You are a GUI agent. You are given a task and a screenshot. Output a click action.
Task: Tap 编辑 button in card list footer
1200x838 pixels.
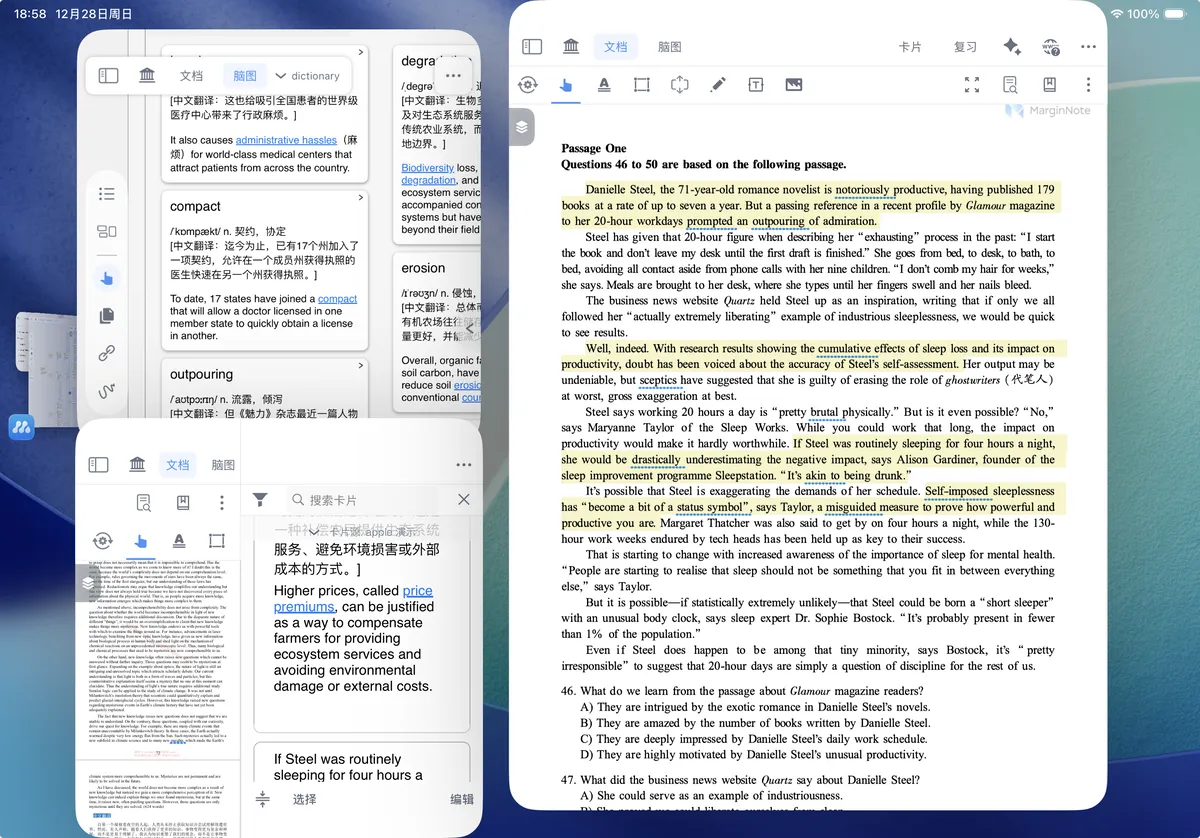[462, 799]
